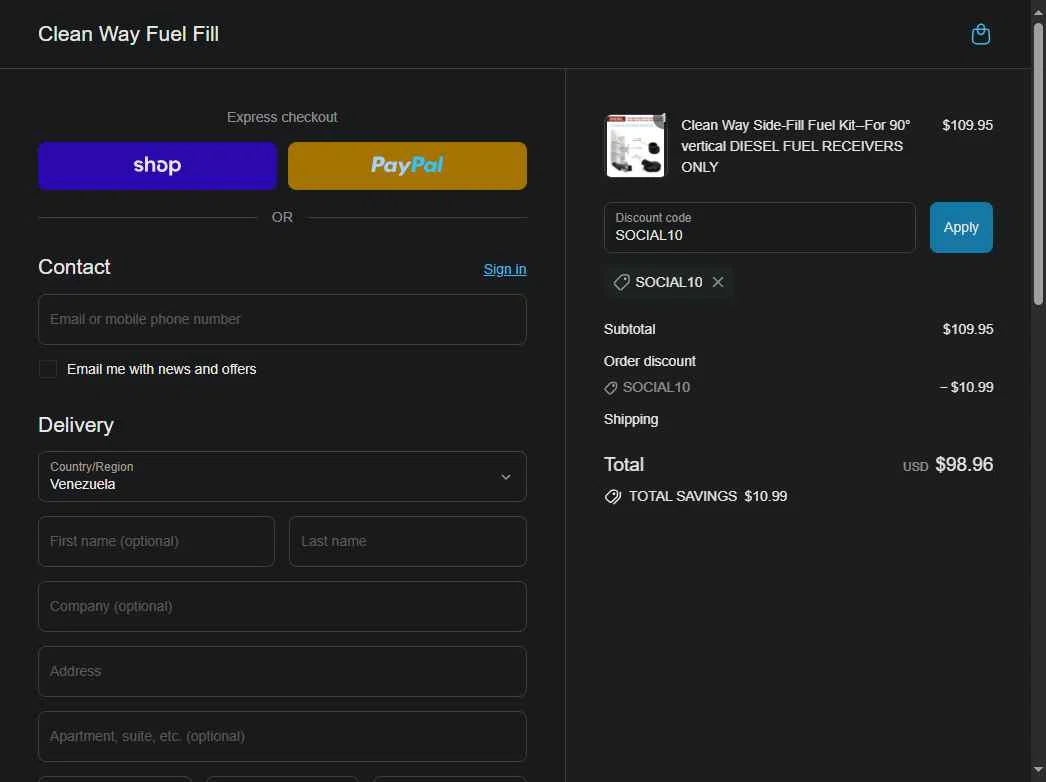Focus the Last name field

click(408, 541)
